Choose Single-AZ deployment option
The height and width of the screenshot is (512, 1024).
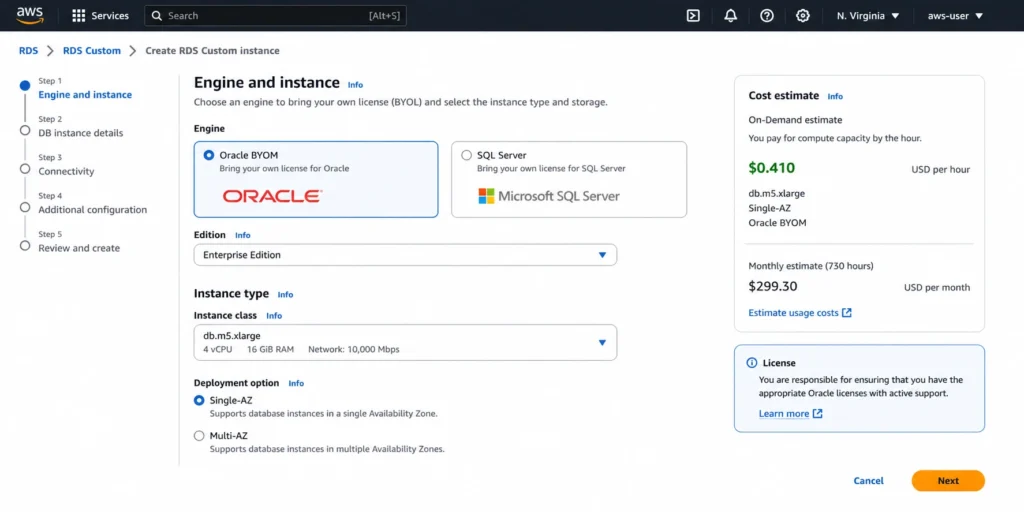click(x=199, y=400)
